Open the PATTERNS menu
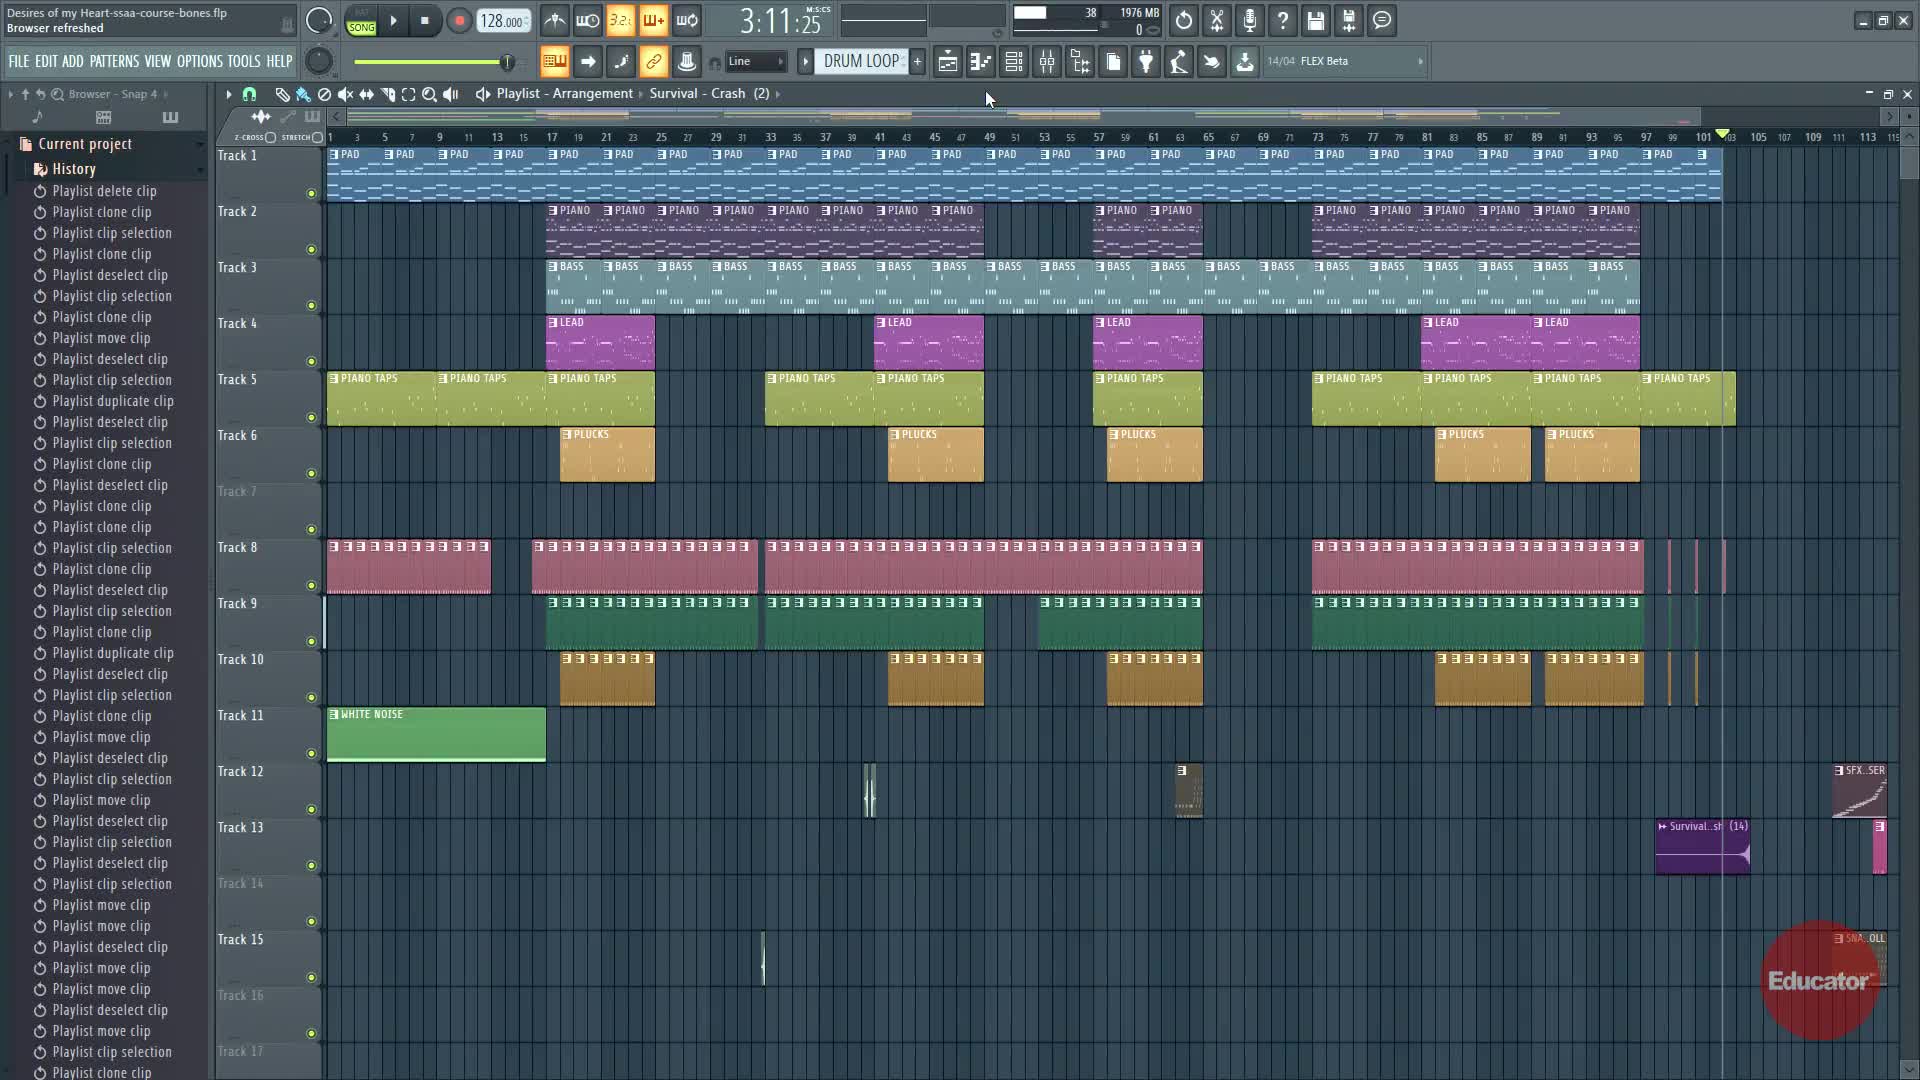The height and width of the screenshot is (1080, 1920). (114, 62)
